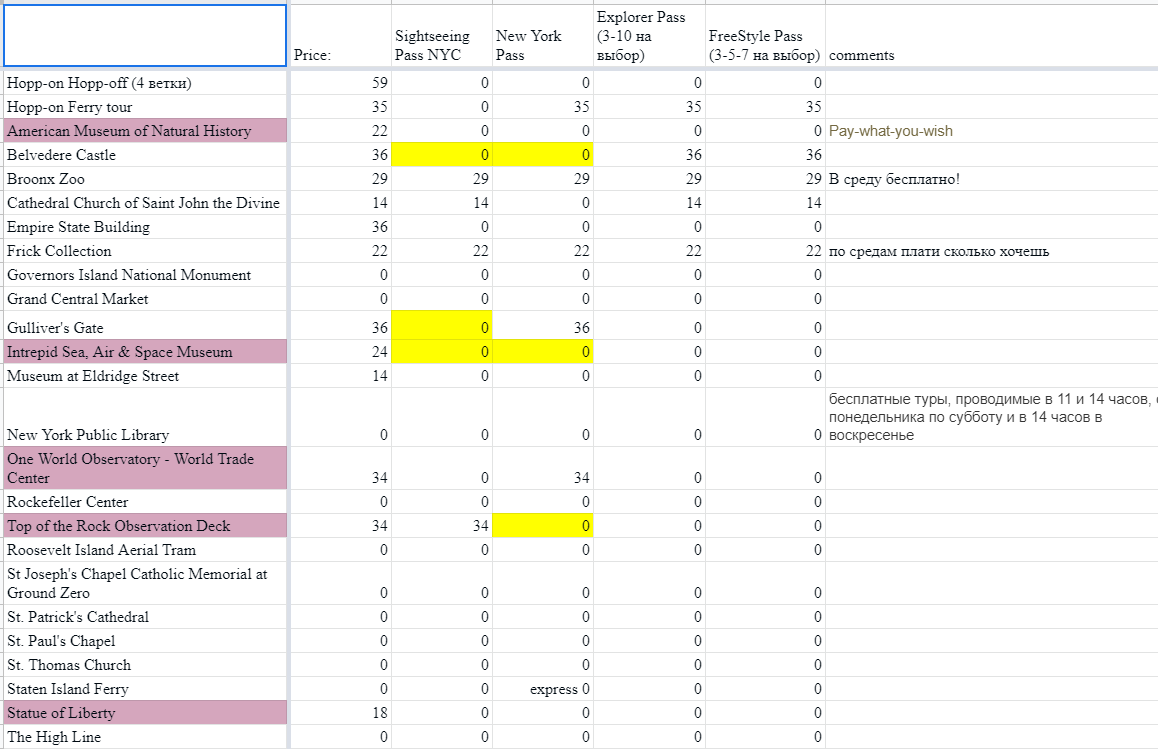Click Top of the Rock Sightseeing Pass value 34
This screenshot has width=1158, height=749.
point(442,526)
